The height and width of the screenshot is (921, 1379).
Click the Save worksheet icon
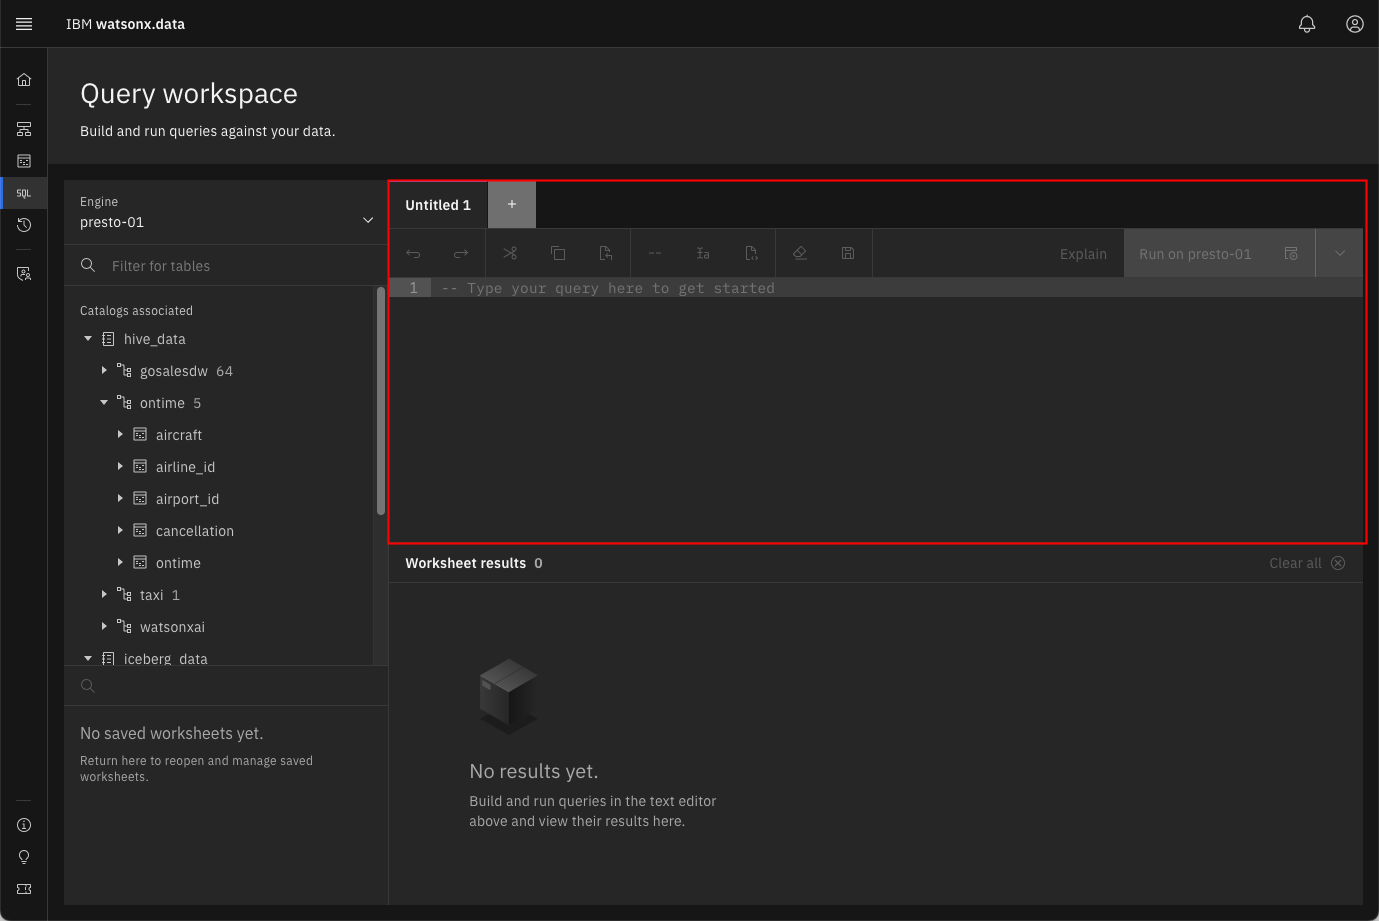pyautogui.click(x=848, y=254)
